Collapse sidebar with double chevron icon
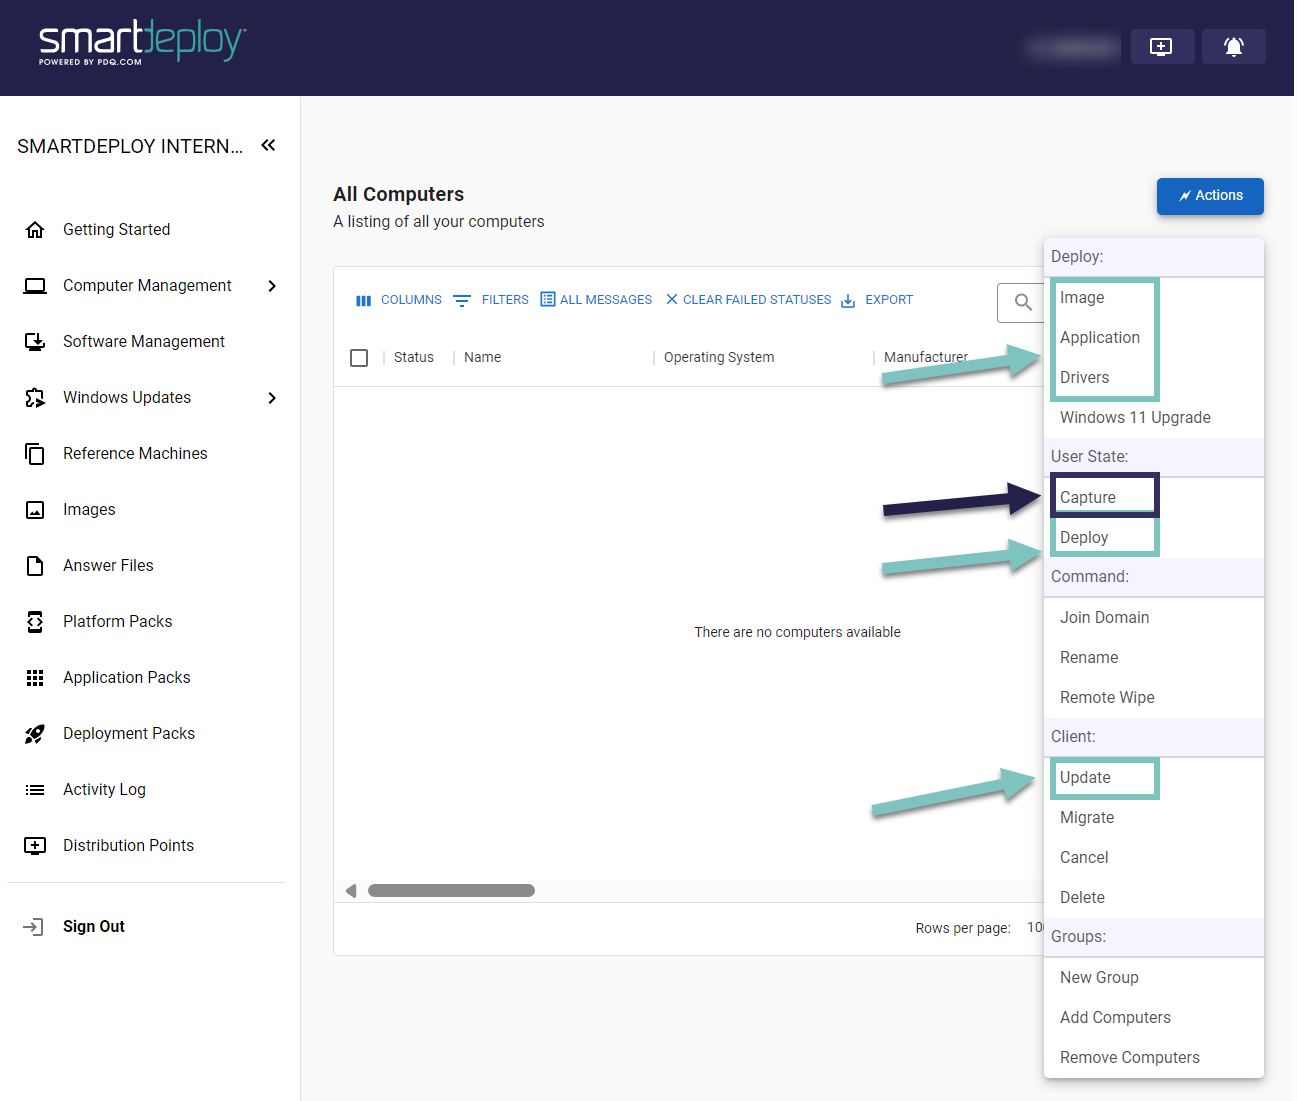 (x=268, y=146)
